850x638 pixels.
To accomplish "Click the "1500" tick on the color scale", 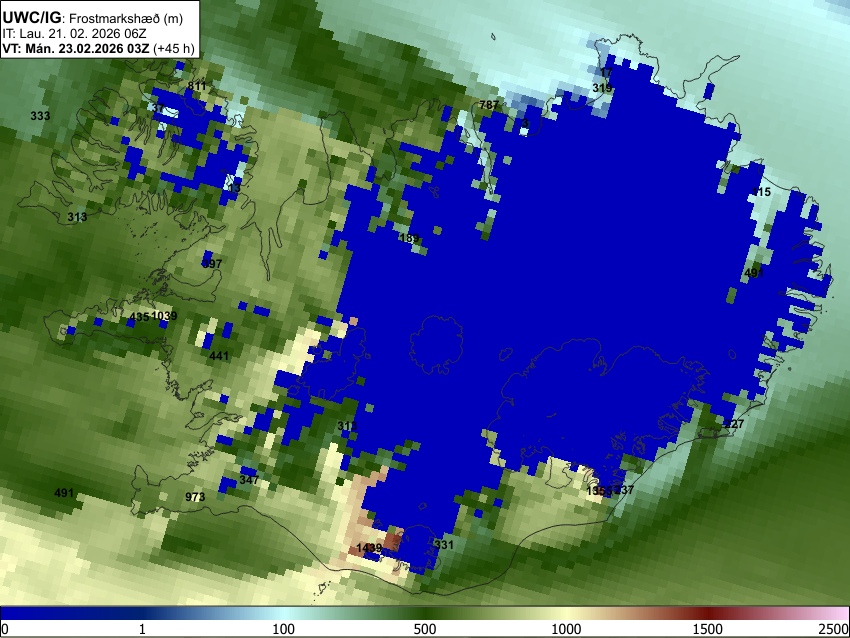I will tap(707, 629).
